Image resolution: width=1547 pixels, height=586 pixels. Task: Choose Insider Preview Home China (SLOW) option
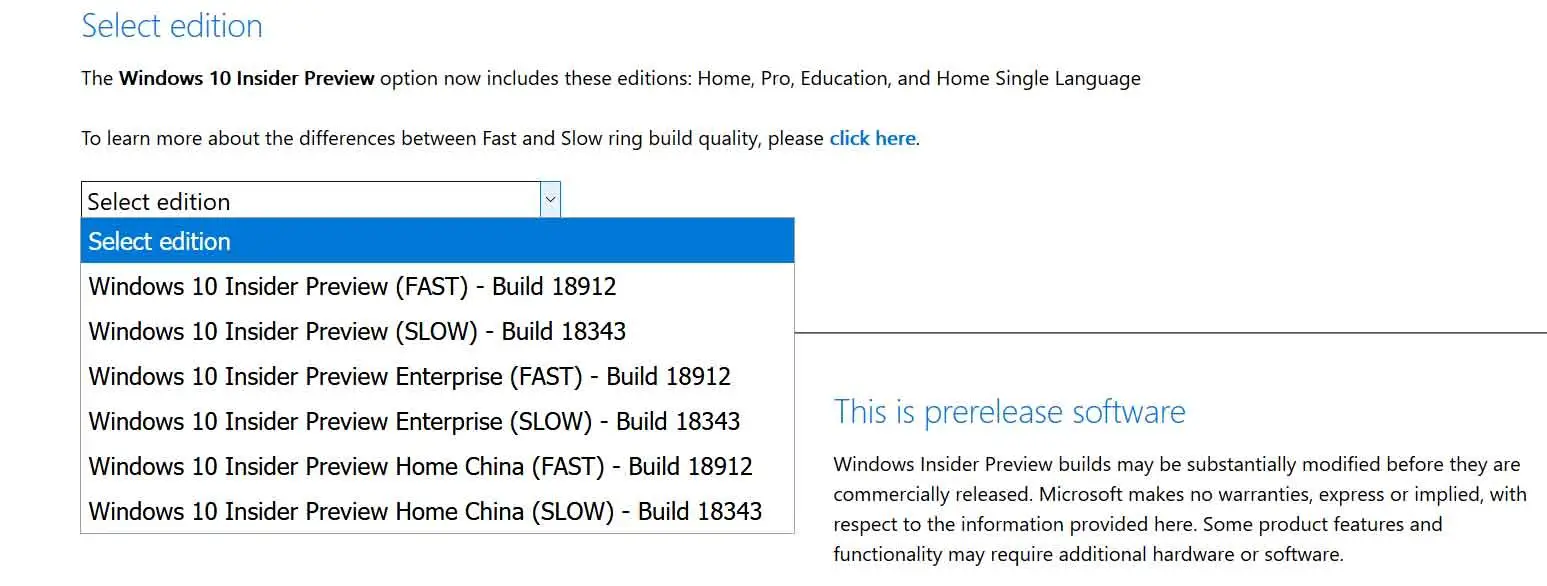point(425,511)
